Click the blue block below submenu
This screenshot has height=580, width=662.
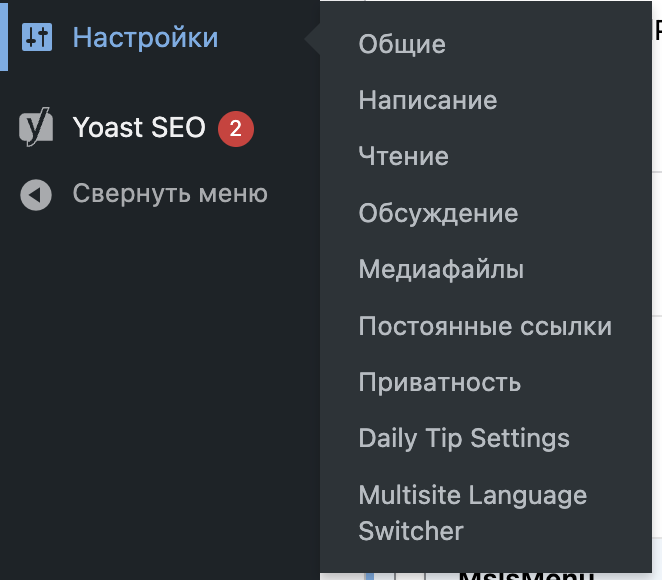[370, 576]
